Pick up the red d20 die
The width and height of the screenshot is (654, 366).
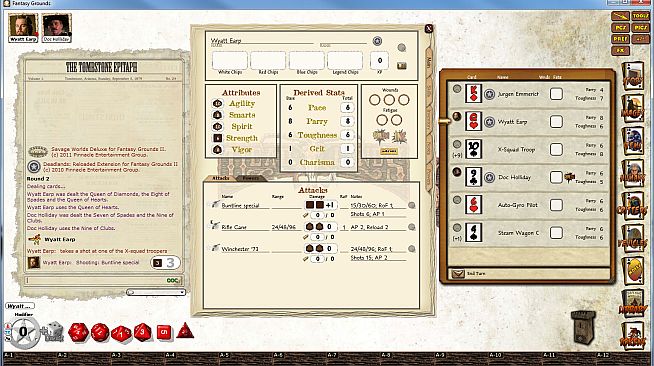(x=78, y=332)
